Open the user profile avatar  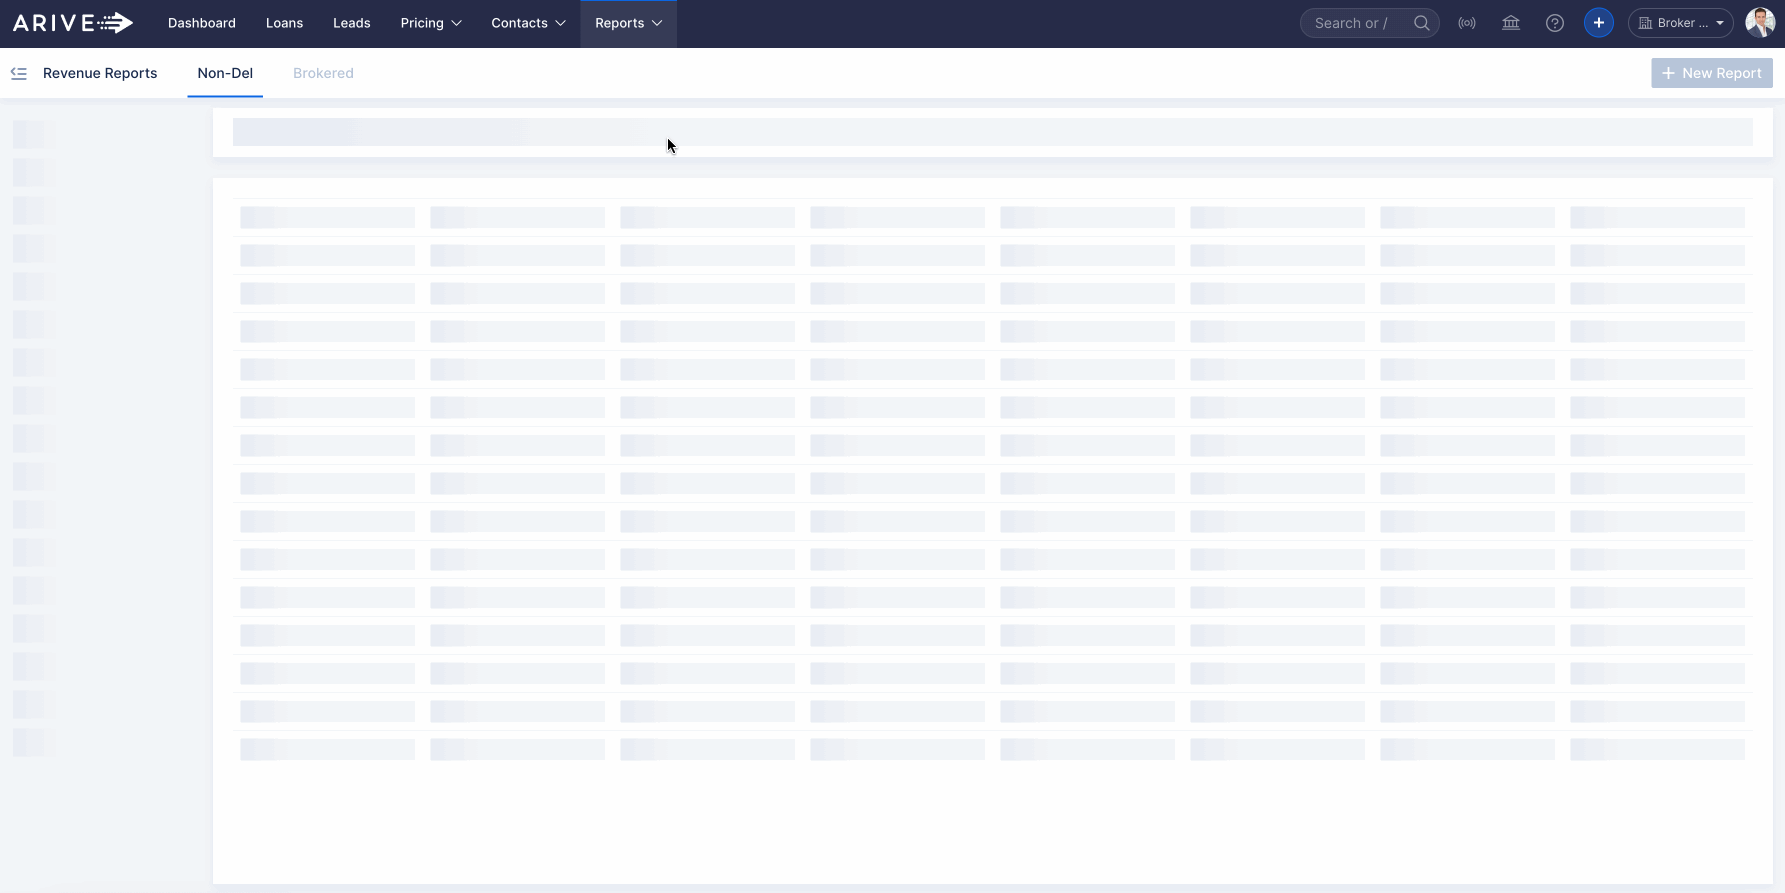[1760, 23]
